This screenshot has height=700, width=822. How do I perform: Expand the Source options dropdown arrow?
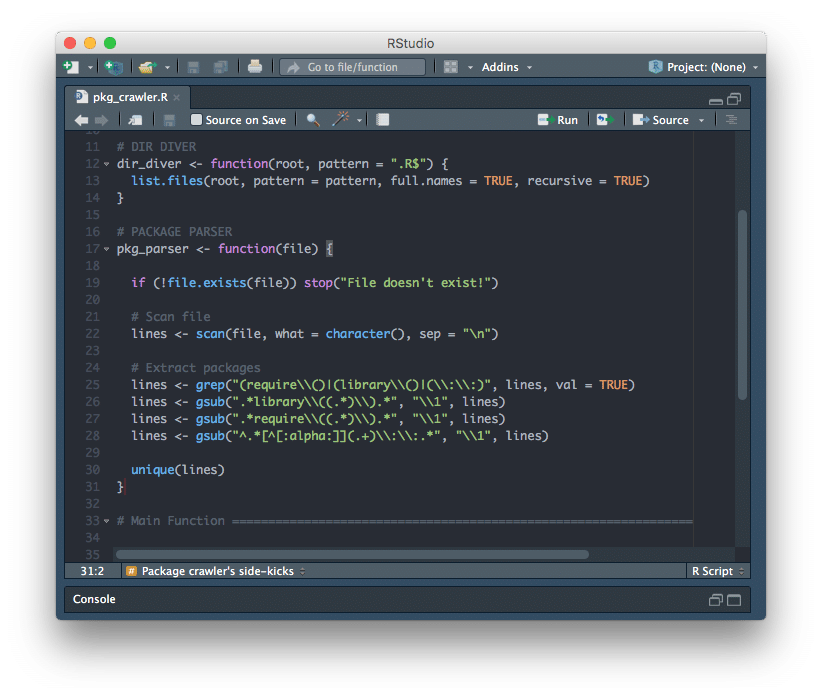click(701, 121)
